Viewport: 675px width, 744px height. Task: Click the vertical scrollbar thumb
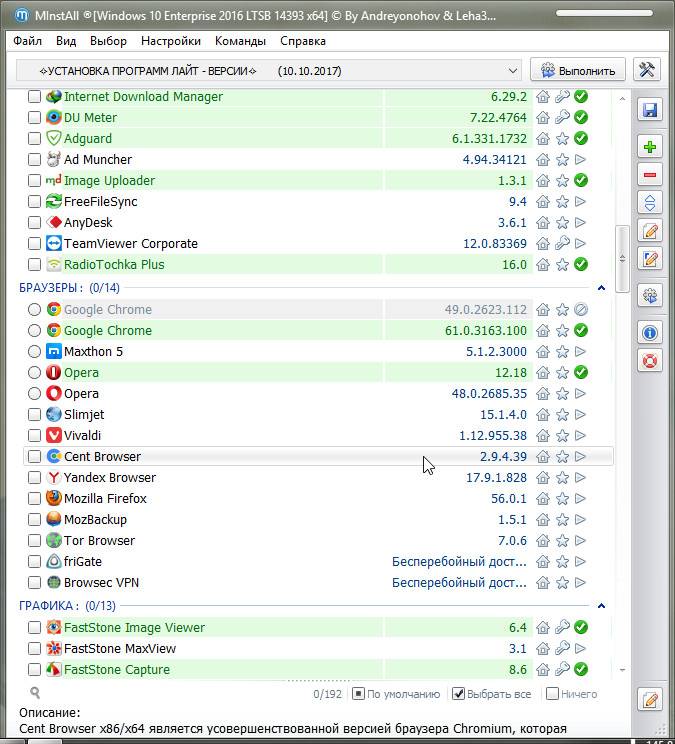[622, 259]
